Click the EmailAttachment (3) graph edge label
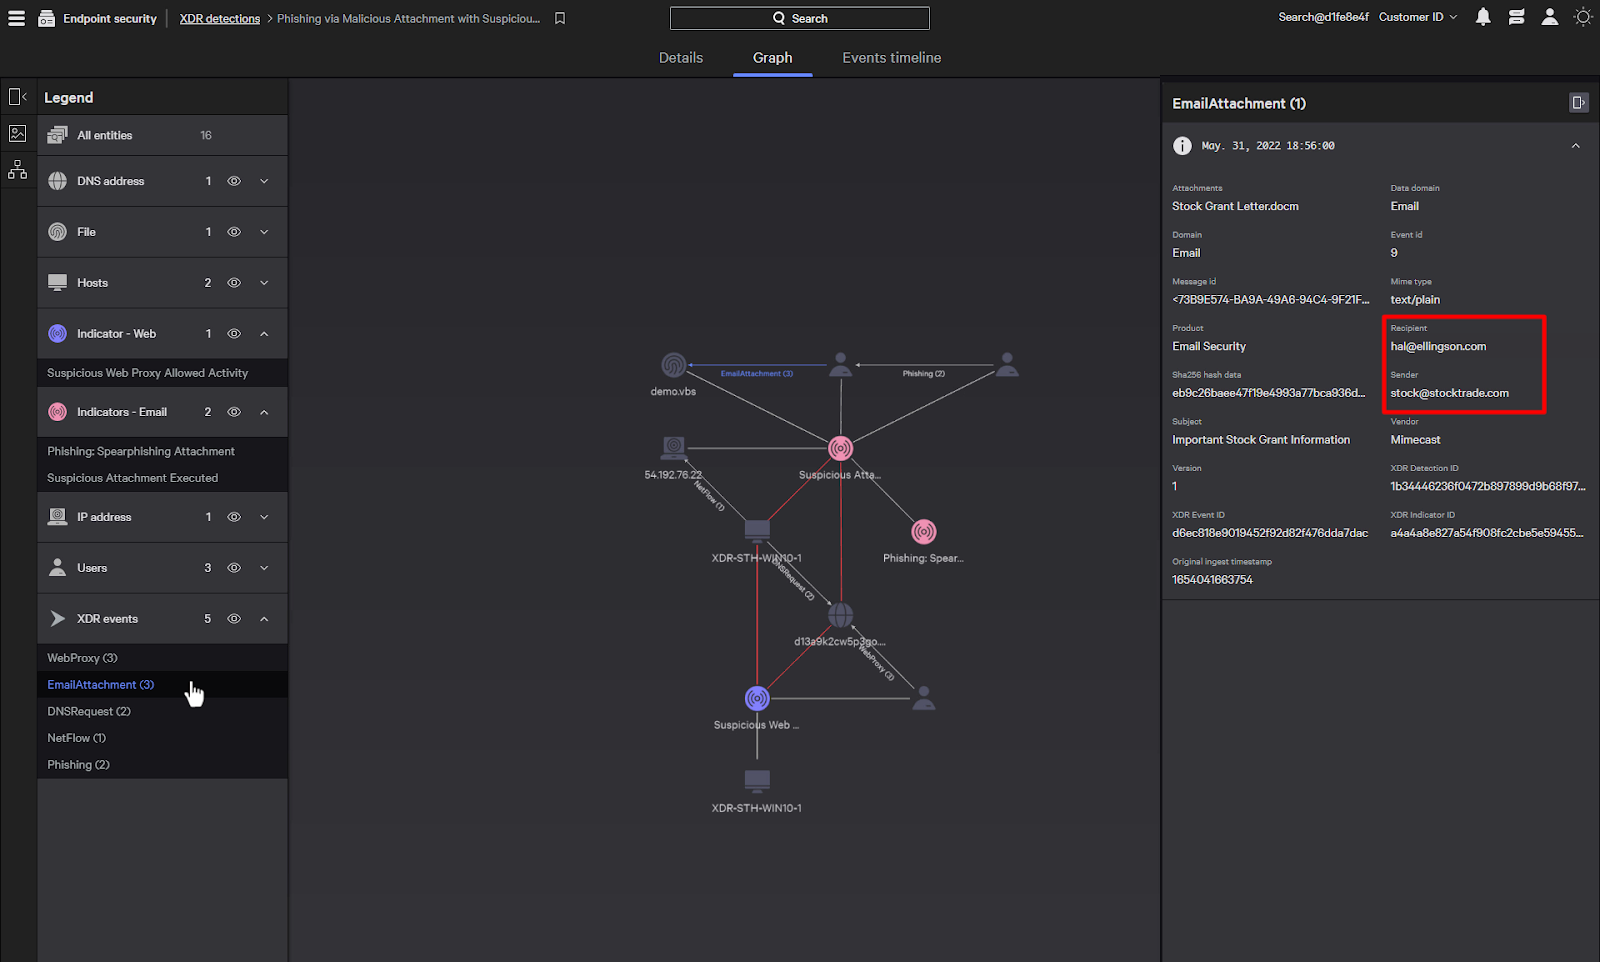Screen dimensions: 1600x962 click(x=757, y=374)
